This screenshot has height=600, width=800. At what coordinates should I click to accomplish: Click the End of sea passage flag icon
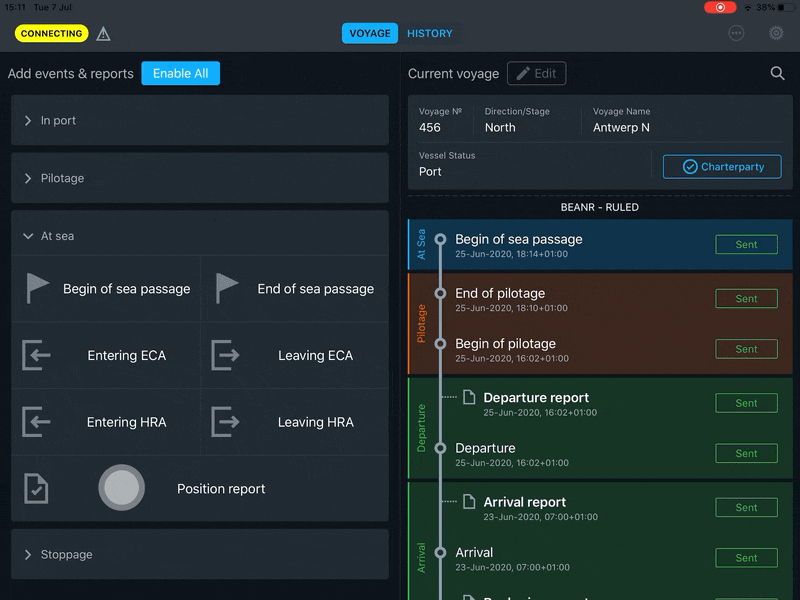coord(227,288)
